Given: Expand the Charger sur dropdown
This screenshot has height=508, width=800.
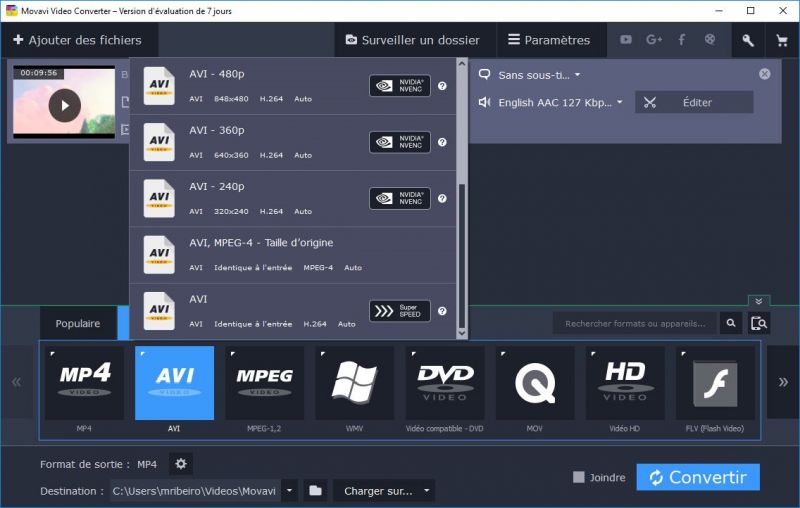Looking at the screenshot, I should point(384,490).
